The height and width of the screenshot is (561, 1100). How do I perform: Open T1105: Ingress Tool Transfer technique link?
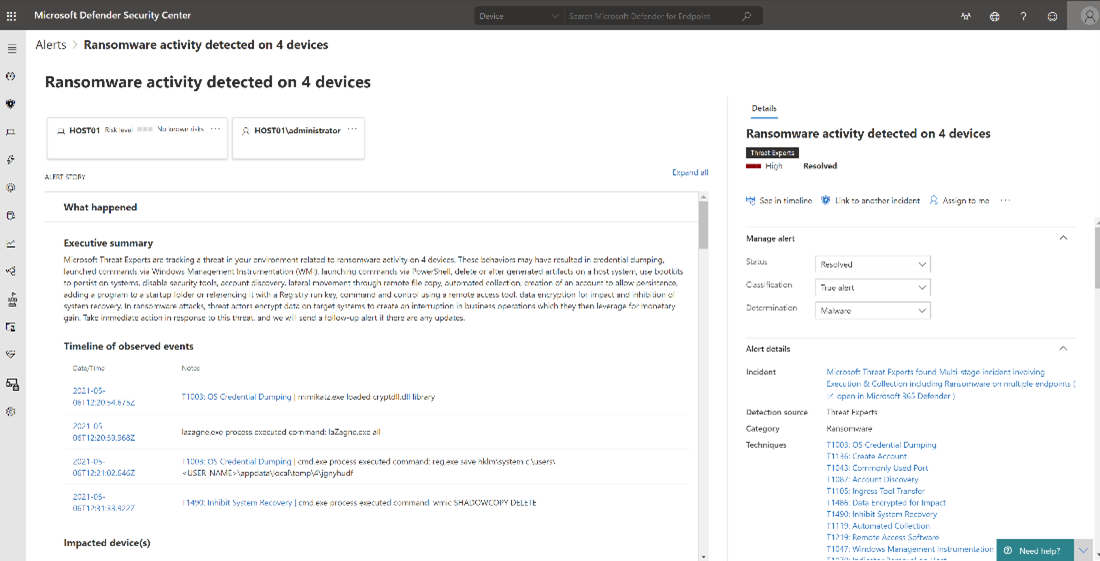(876, 491)
